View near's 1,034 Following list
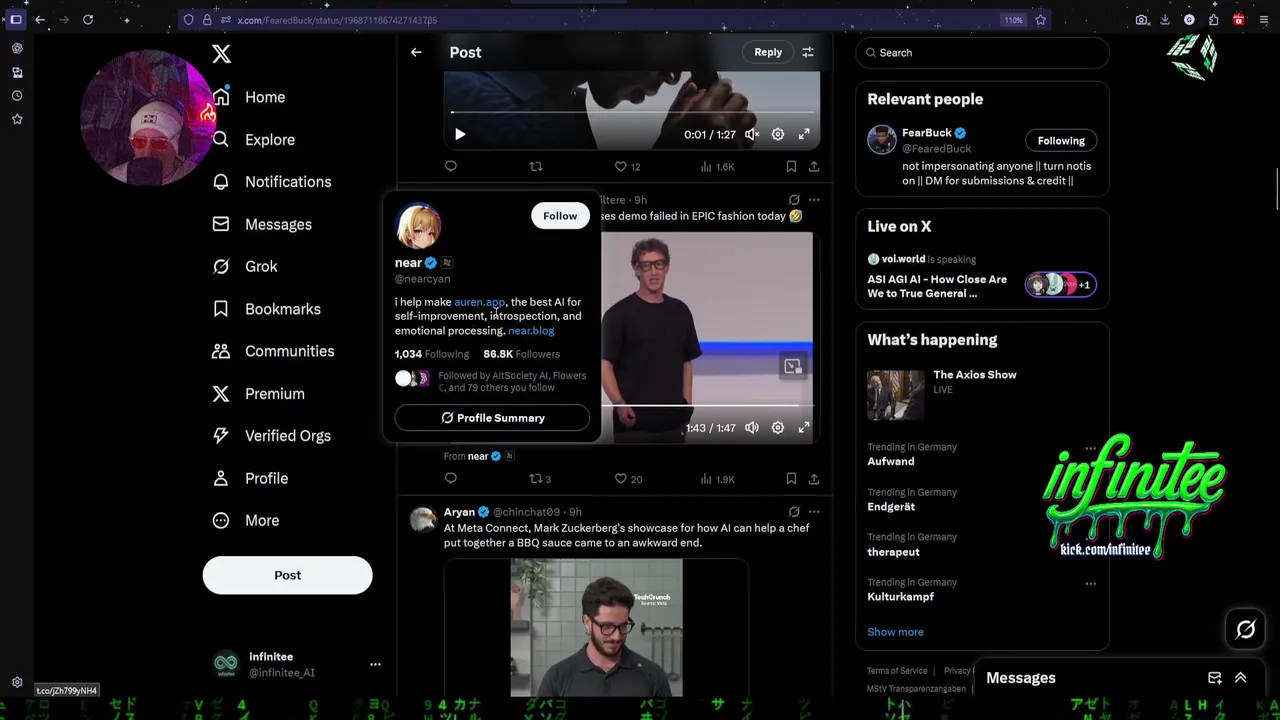The height and width of the screenshot is (720, 1280). point(432,354)
